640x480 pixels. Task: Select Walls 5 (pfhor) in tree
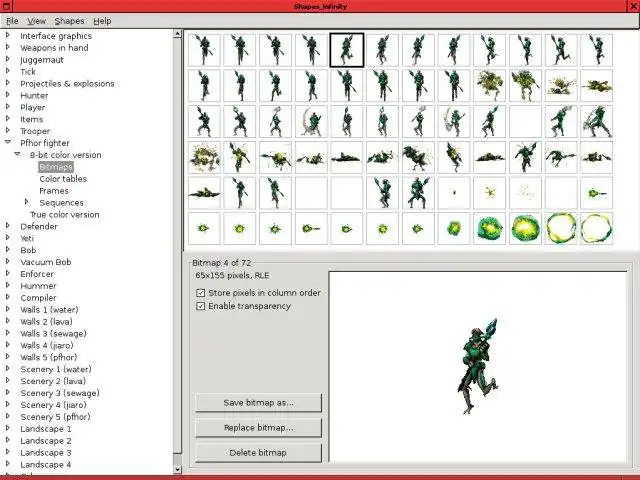point(49,357)
